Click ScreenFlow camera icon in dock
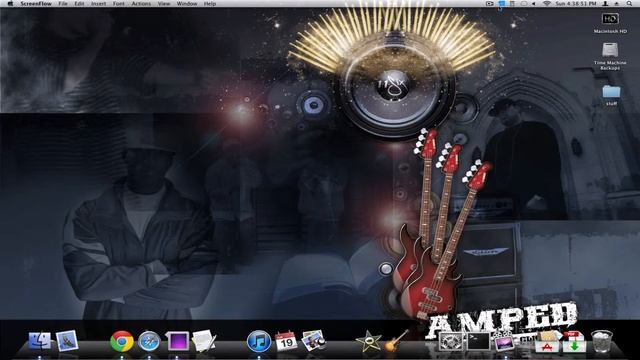640x360 pixels. click(505, 341)
